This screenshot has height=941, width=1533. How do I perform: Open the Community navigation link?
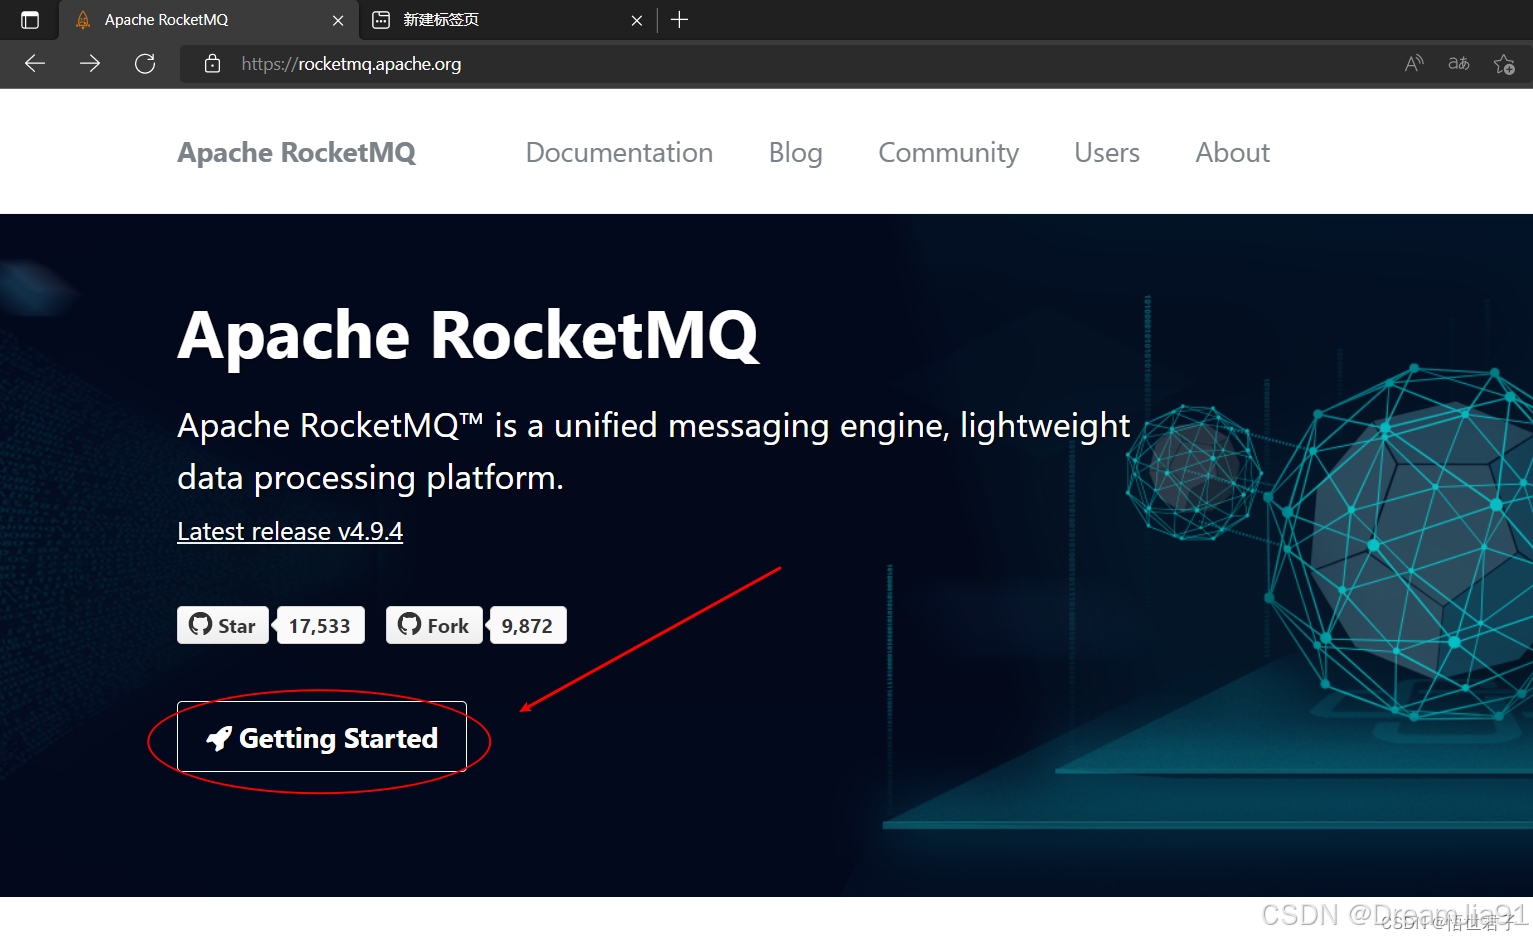tap(948, 152)
